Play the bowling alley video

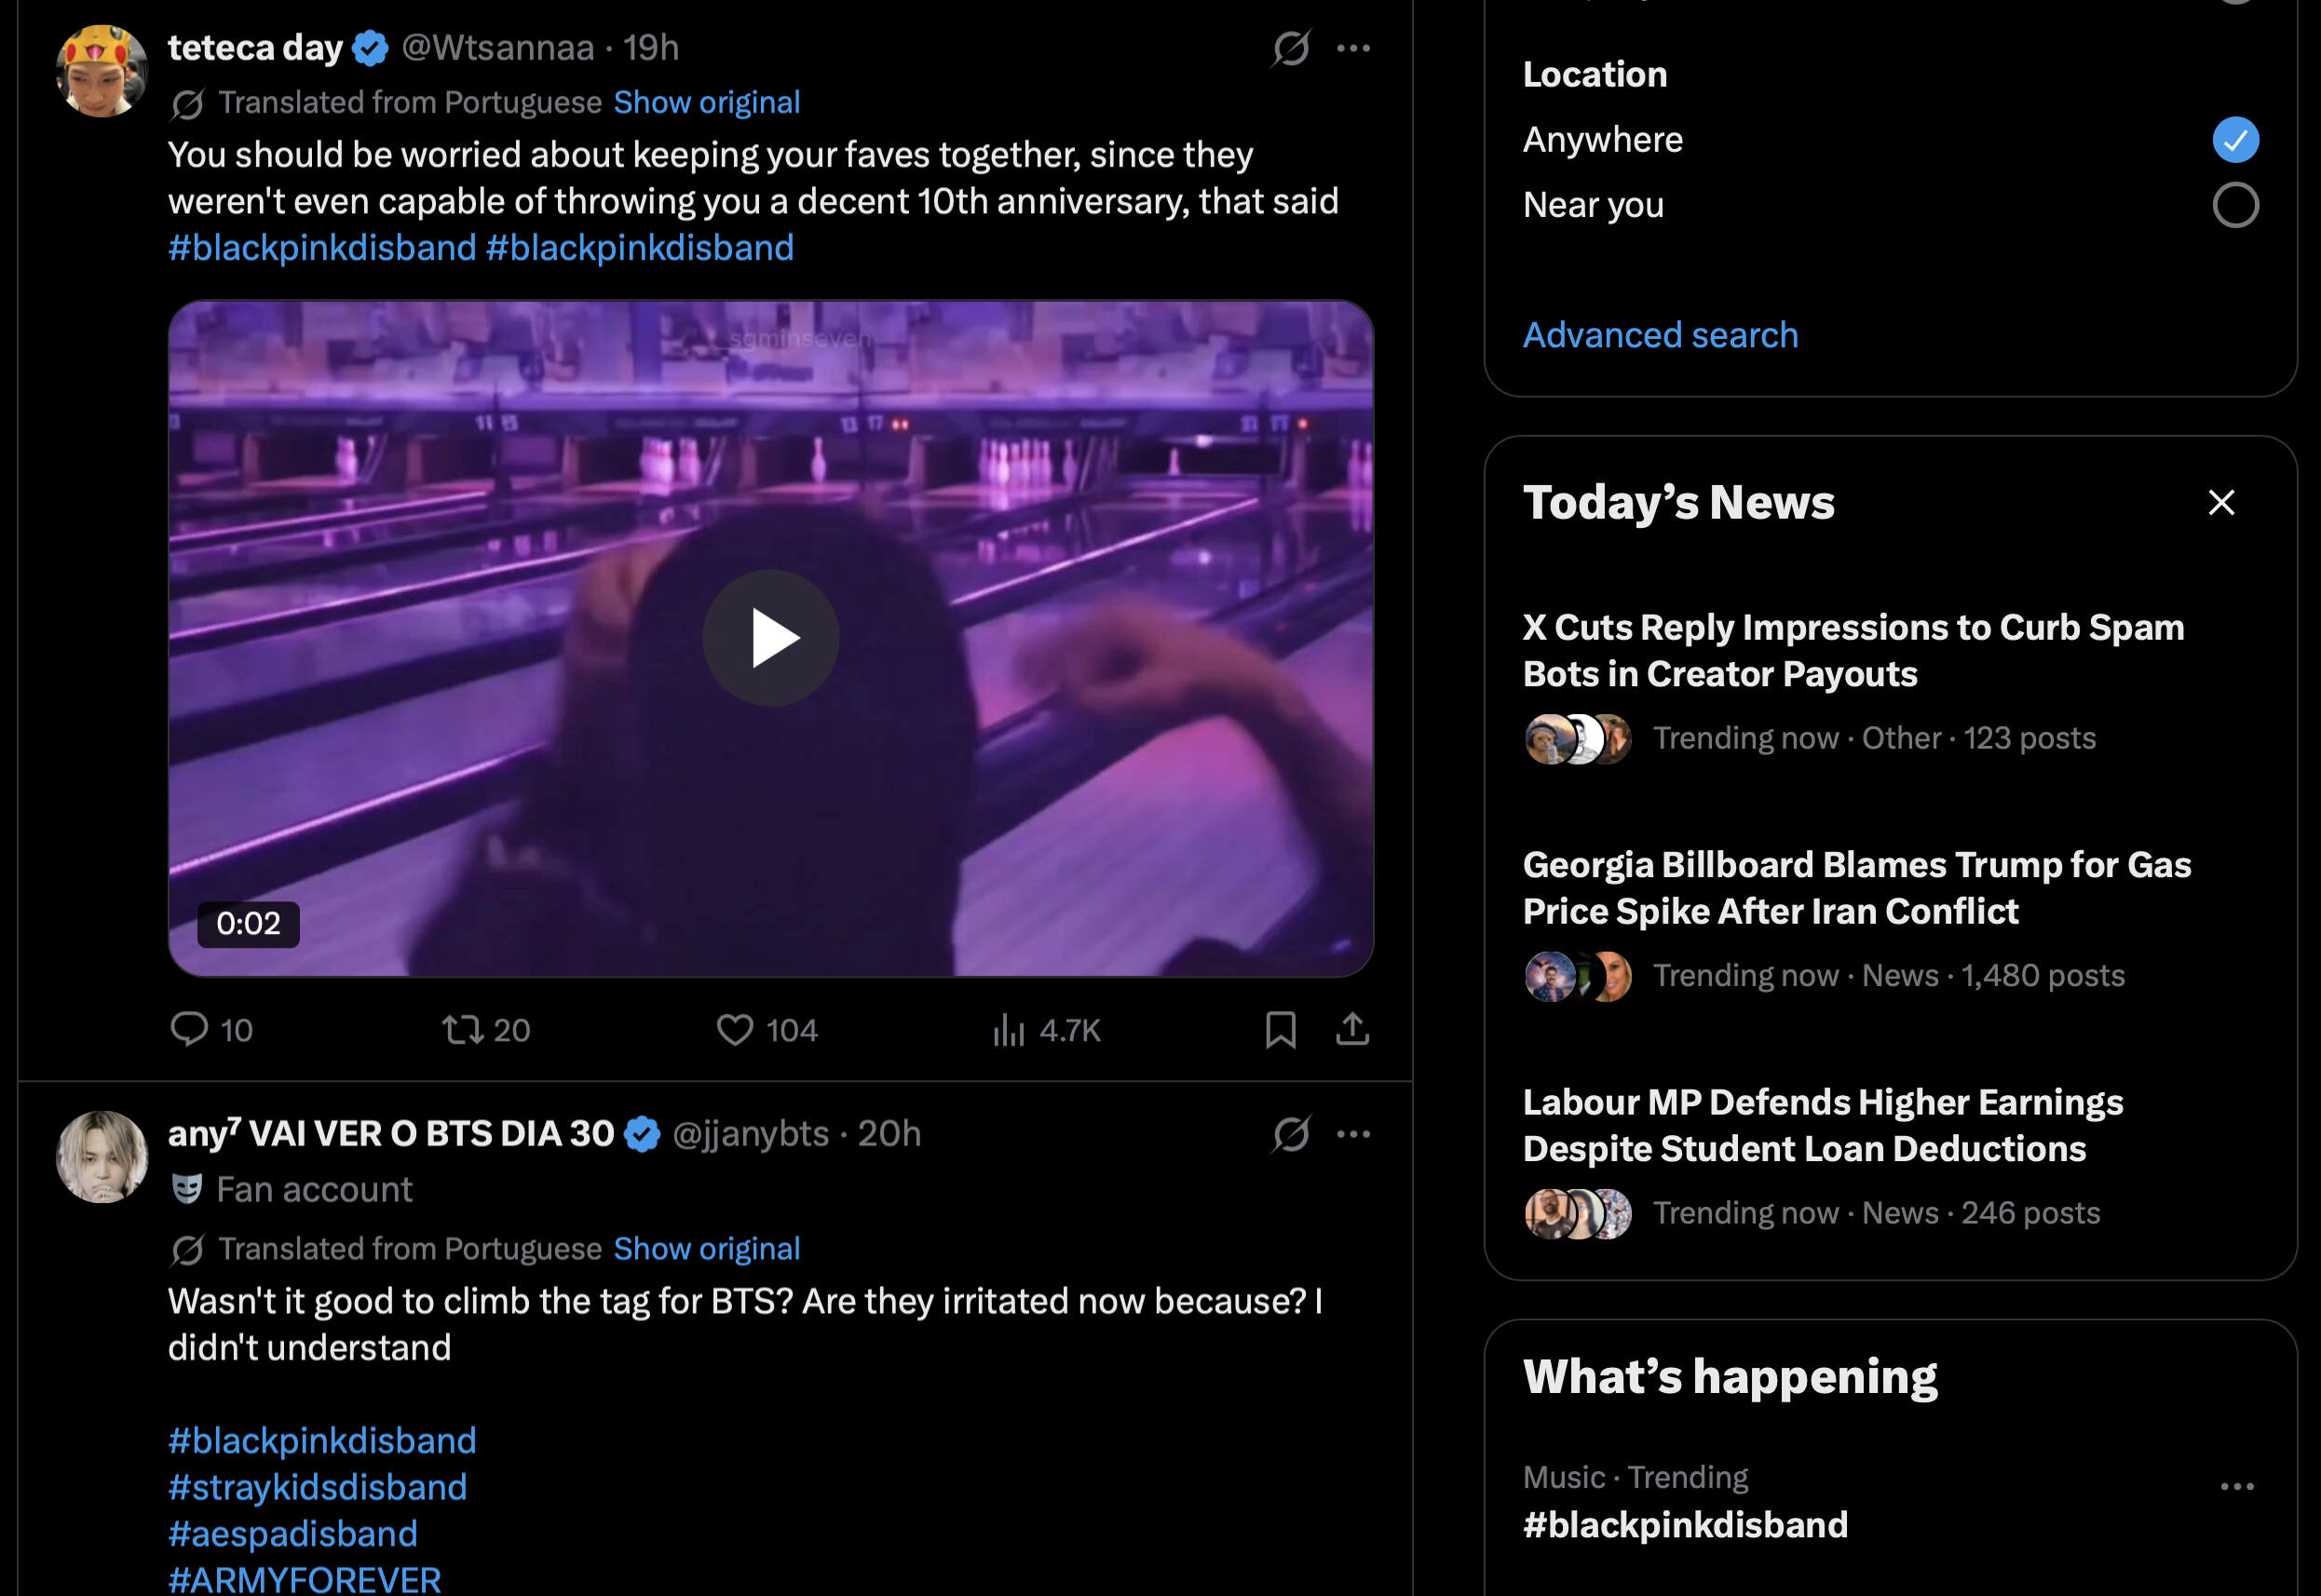click(x=770, y=638)
